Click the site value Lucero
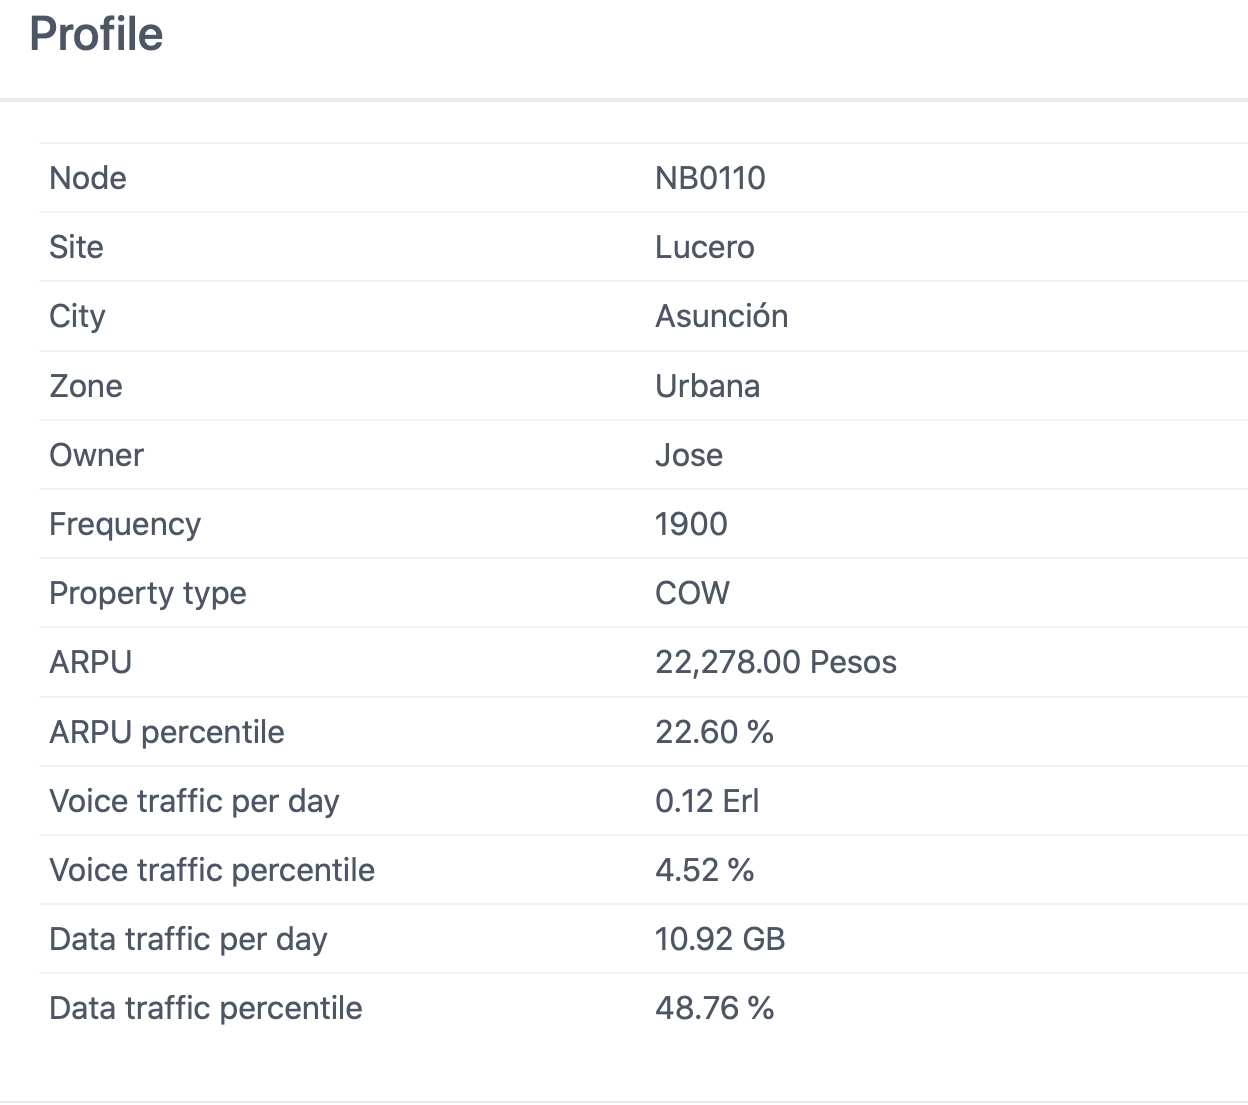The width and height of the screenshot is (1248, 1105). click(705, 247)
